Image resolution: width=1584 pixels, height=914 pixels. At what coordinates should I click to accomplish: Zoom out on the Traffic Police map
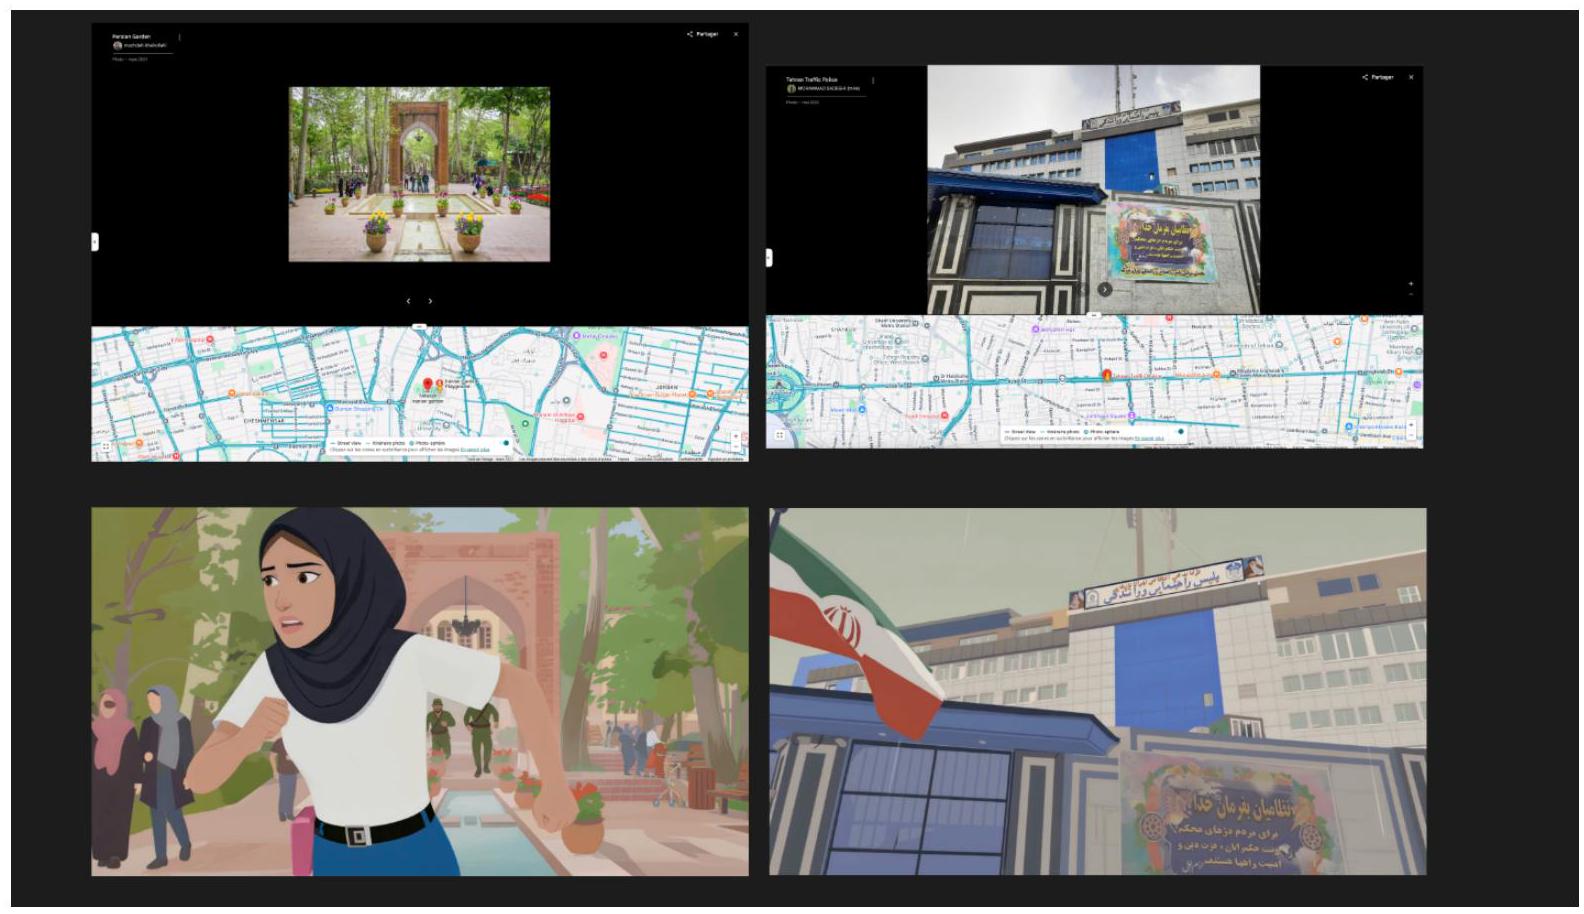[x=1411, y=434]
